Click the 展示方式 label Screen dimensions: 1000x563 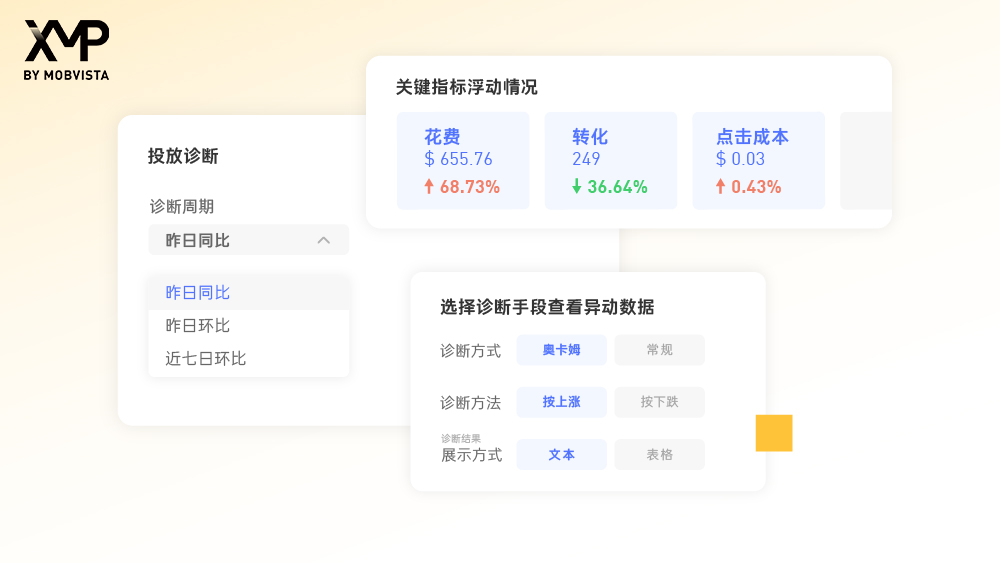coord(471,455)
